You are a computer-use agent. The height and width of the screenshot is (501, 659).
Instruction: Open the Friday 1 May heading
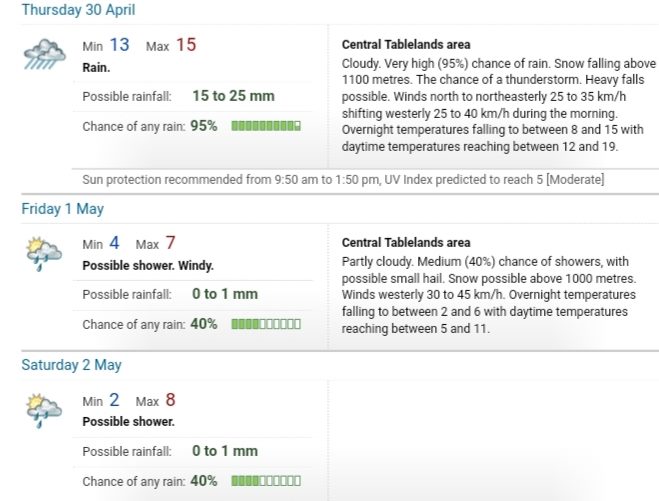[x=63, y=208]
